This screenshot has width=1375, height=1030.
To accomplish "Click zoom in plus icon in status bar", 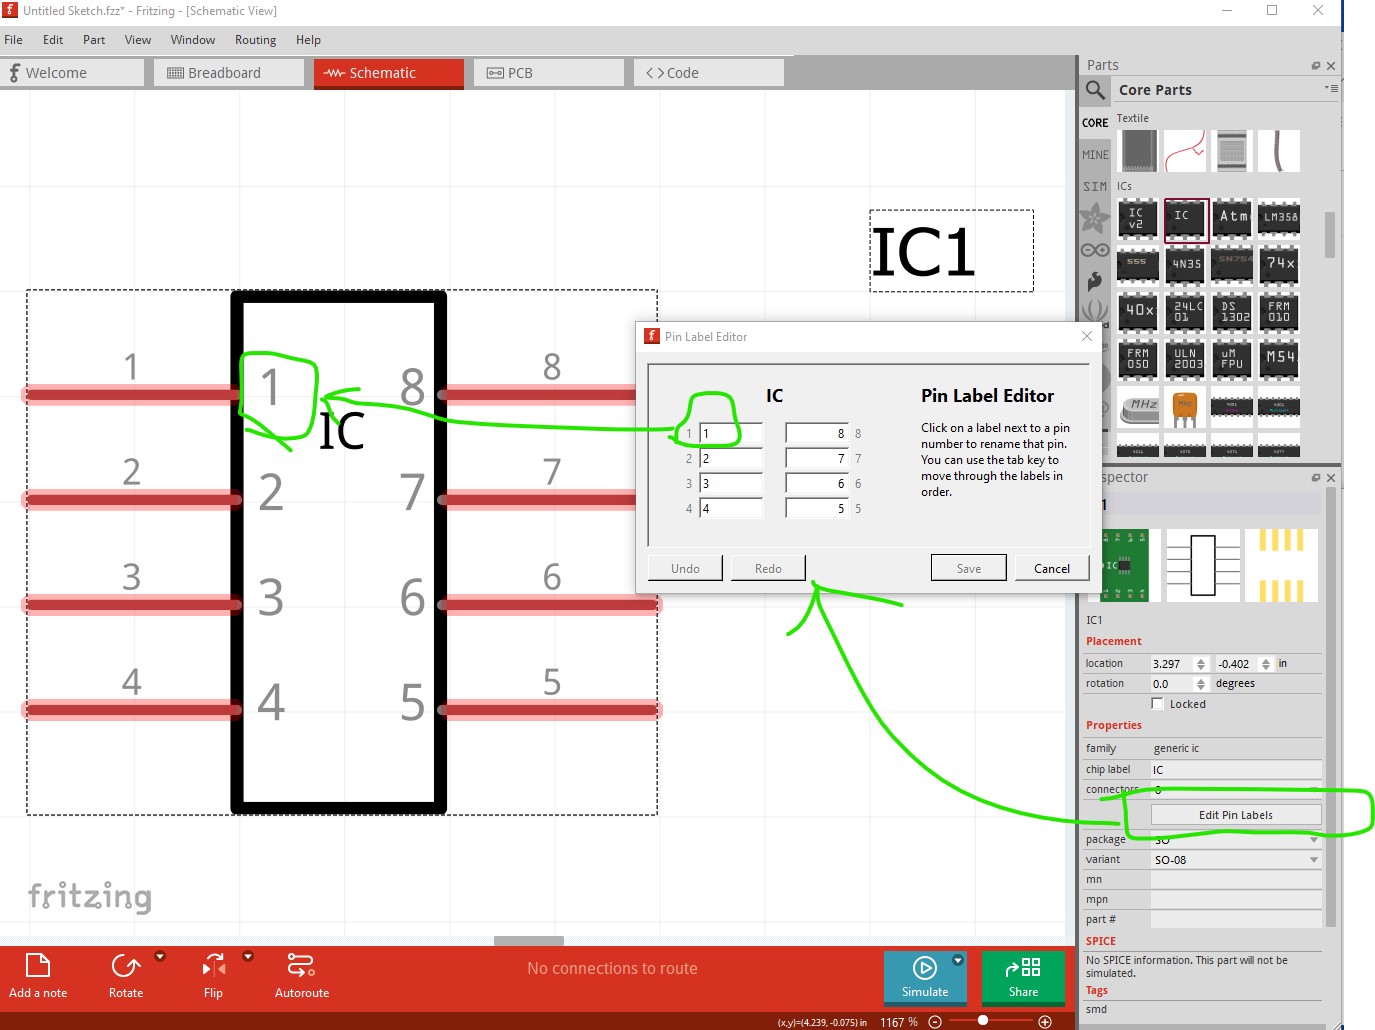I will click(x=1045, y=1021).
